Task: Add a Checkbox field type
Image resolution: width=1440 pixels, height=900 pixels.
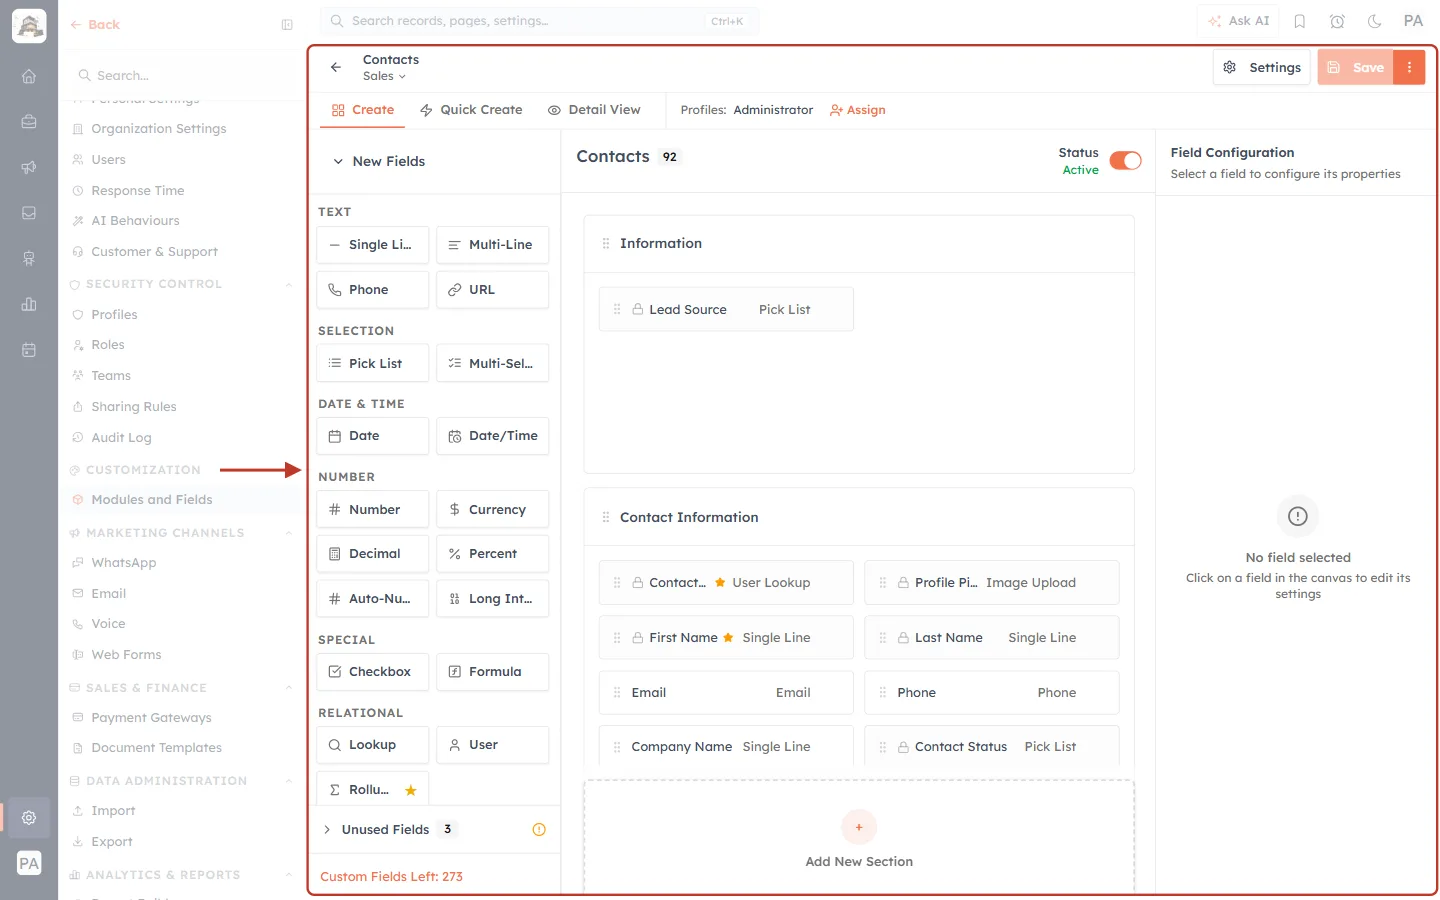Action: point(373,671)
